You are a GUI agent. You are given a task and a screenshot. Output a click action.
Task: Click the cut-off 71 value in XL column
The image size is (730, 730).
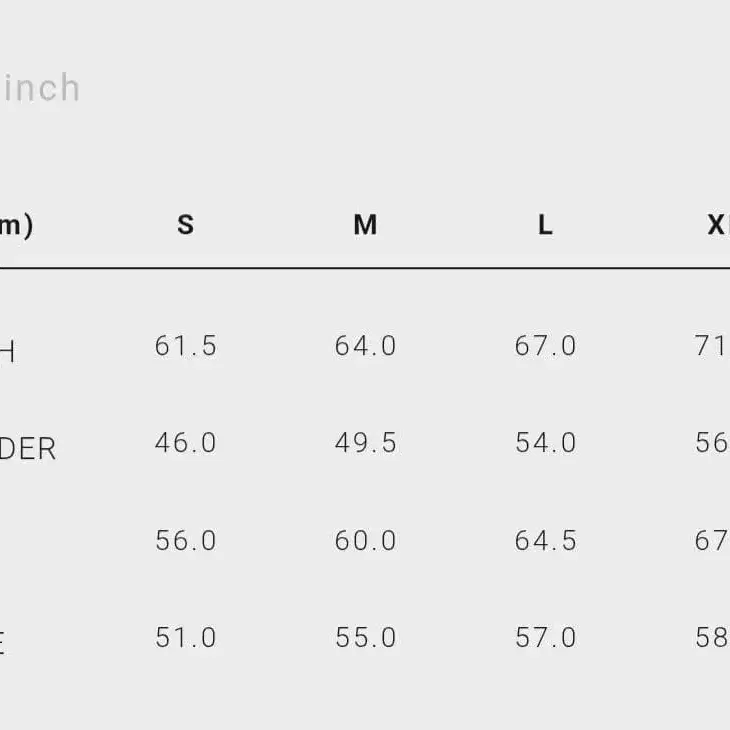click(711, 346)
